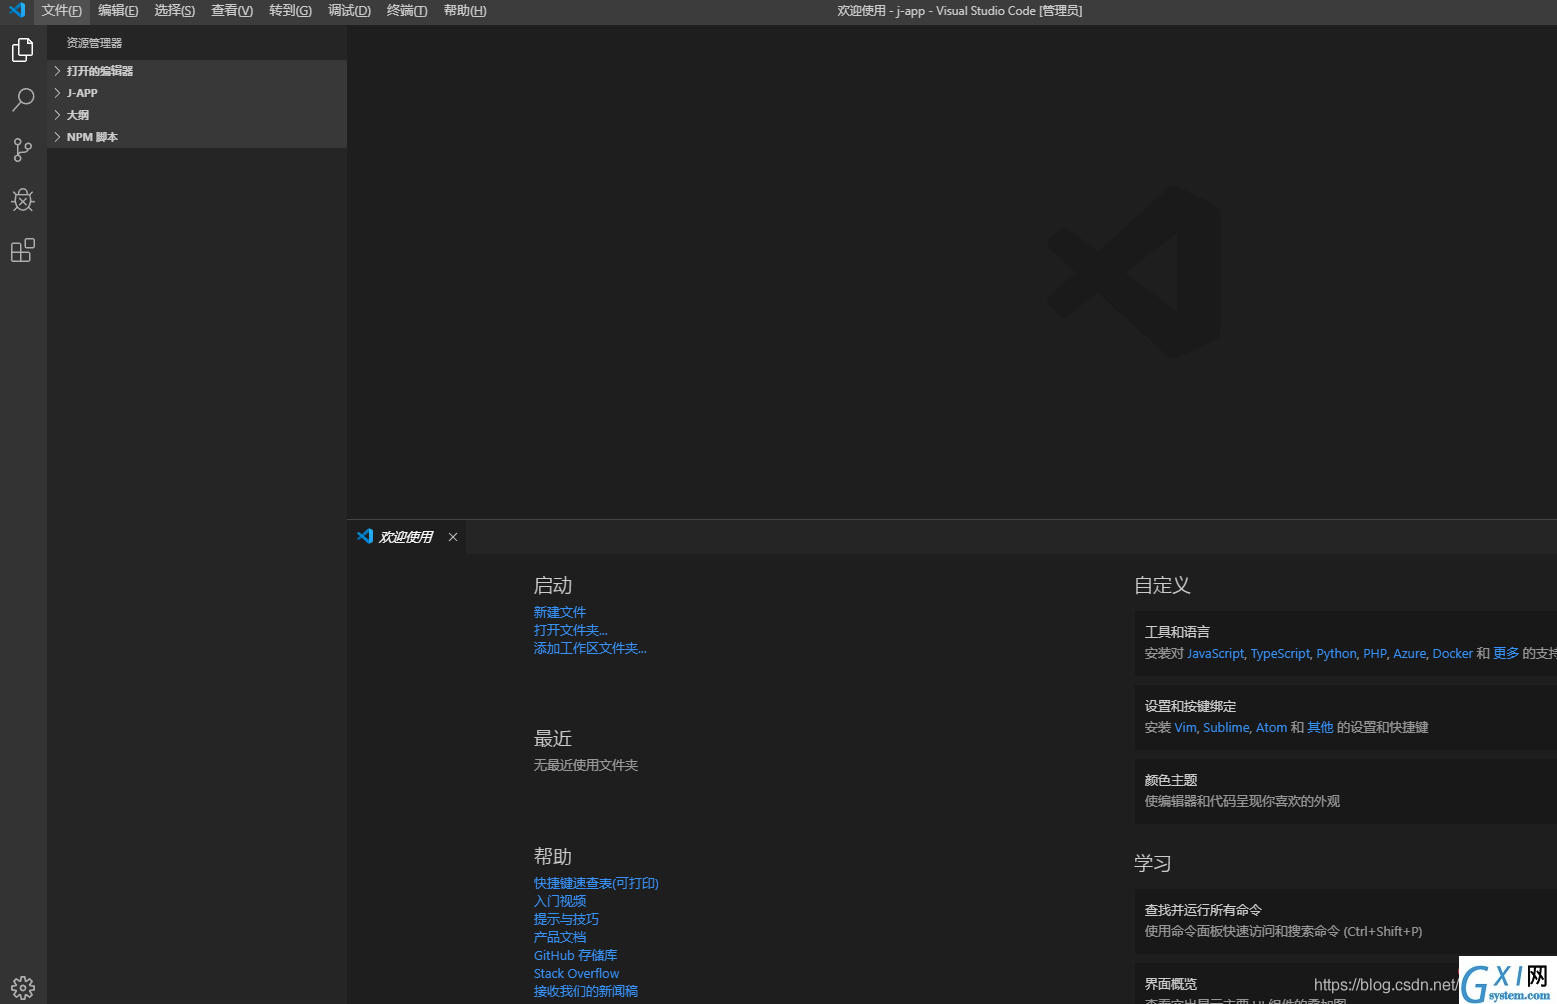The height and width of the screenshot is (1004, 1557).
Task: Expand the NPM 脚本 section
Action: pyautogui.click(x=197, y=137)
